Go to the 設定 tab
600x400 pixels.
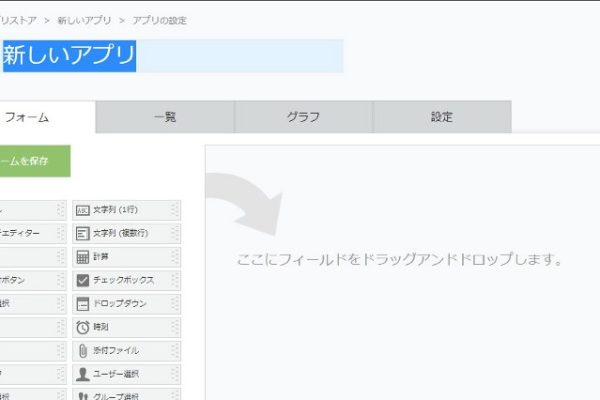(x=442, y=117)
